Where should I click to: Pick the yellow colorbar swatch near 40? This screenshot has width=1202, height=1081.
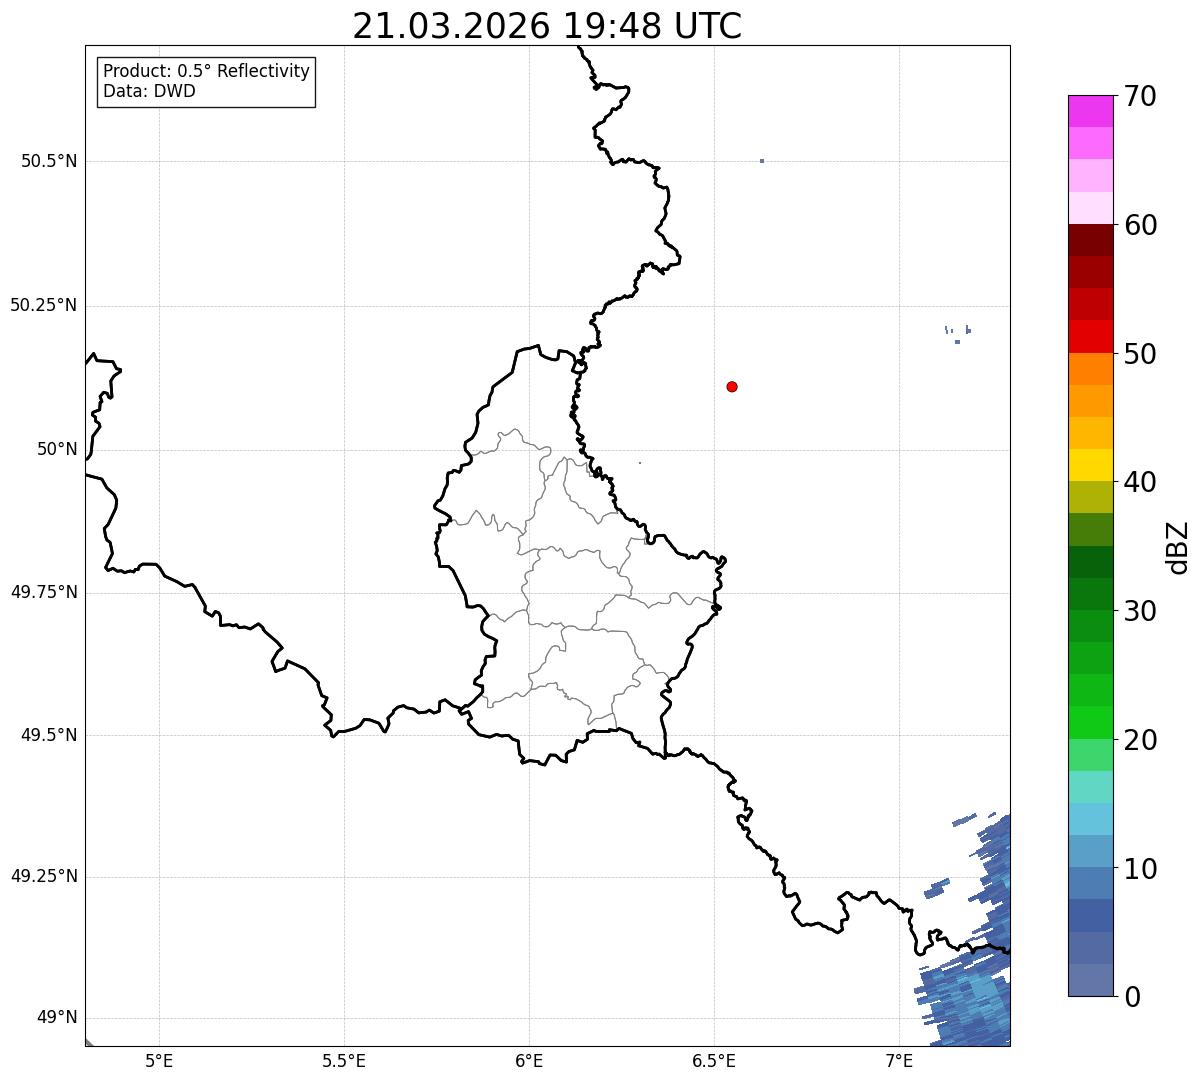[x=1090, y=465]
